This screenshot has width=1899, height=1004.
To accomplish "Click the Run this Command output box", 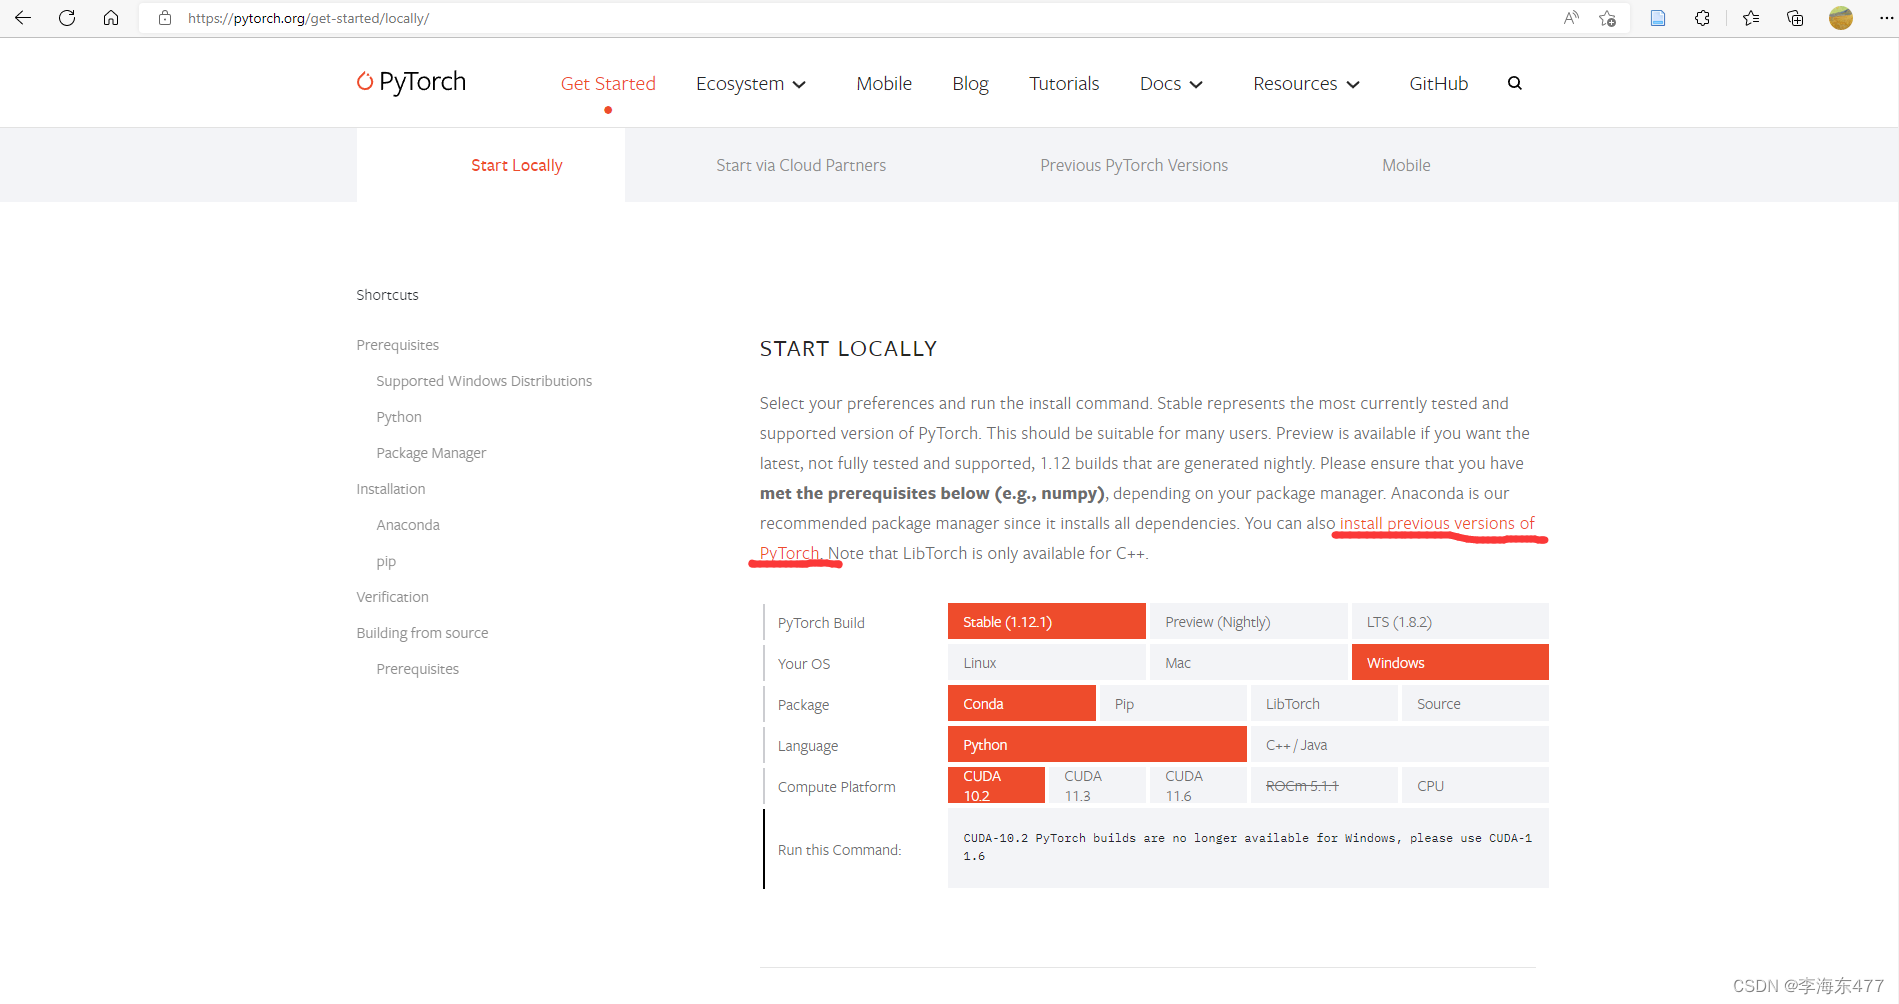I will (1248, 848).
